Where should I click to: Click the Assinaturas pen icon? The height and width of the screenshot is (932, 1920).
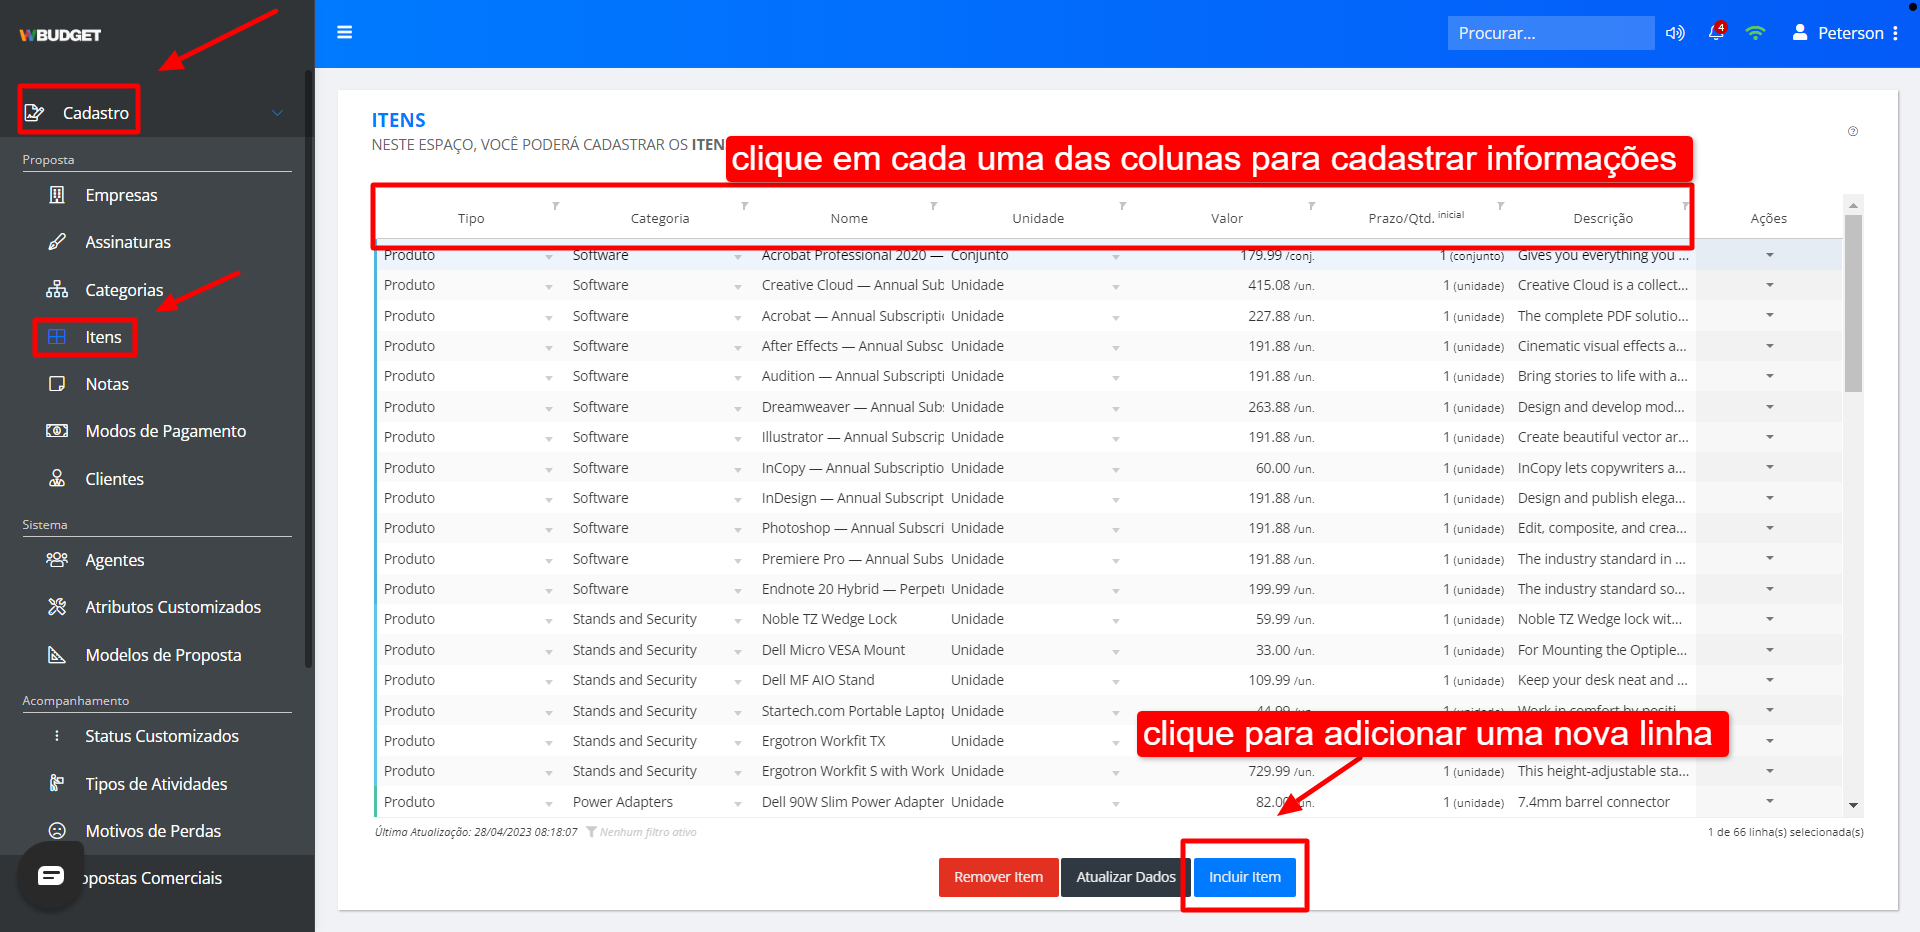(57, 242)
